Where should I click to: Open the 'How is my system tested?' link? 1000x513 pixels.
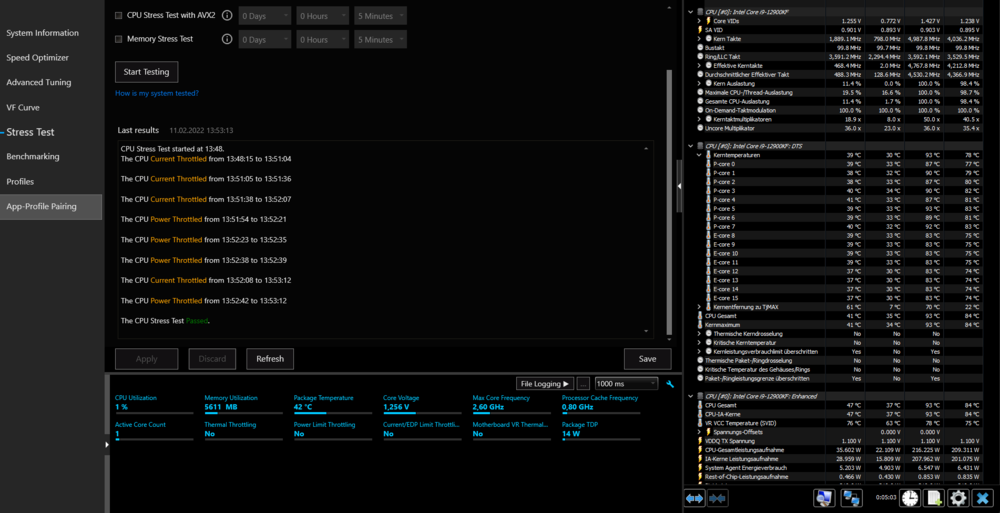(x=156, y=93)
